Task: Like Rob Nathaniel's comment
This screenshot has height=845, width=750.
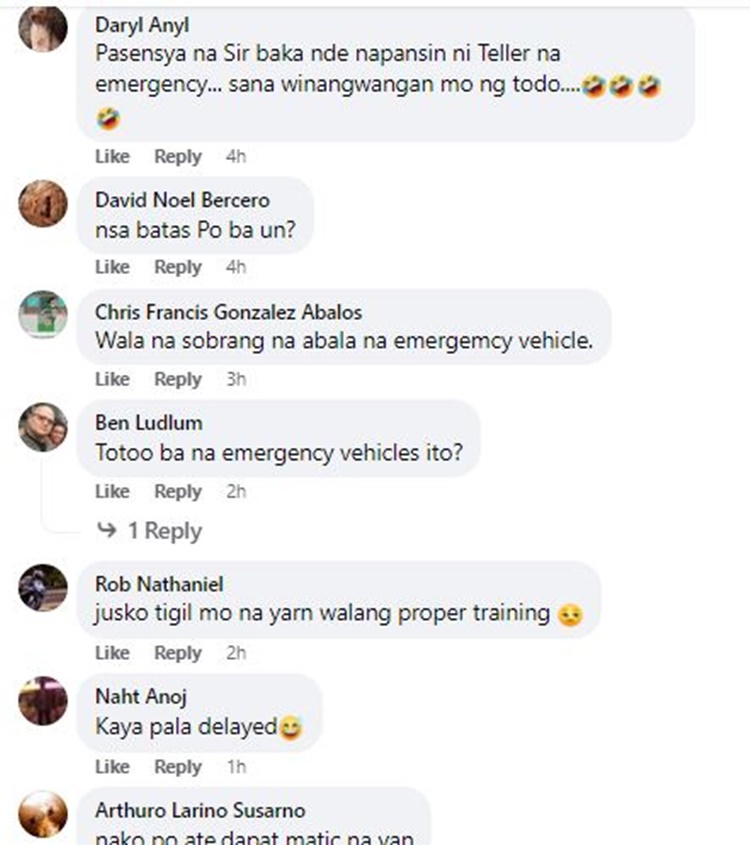Action: click(x=112, y=653)
